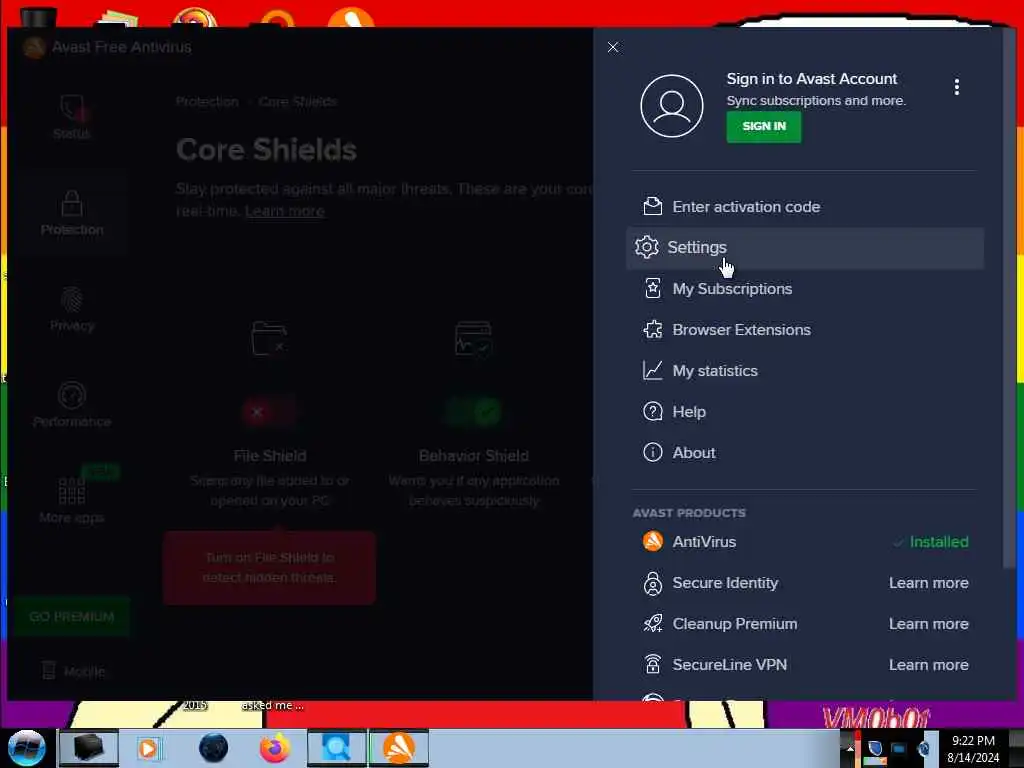Click Sign in to Avast Account heading

coord(812,79)
